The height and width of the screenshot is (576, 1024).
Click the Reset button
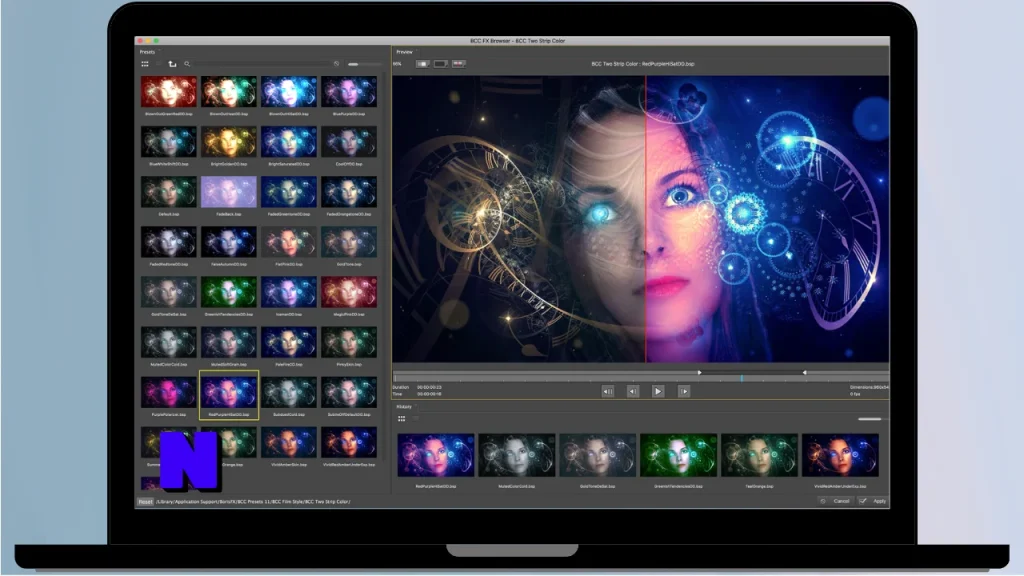pos(145,502)
